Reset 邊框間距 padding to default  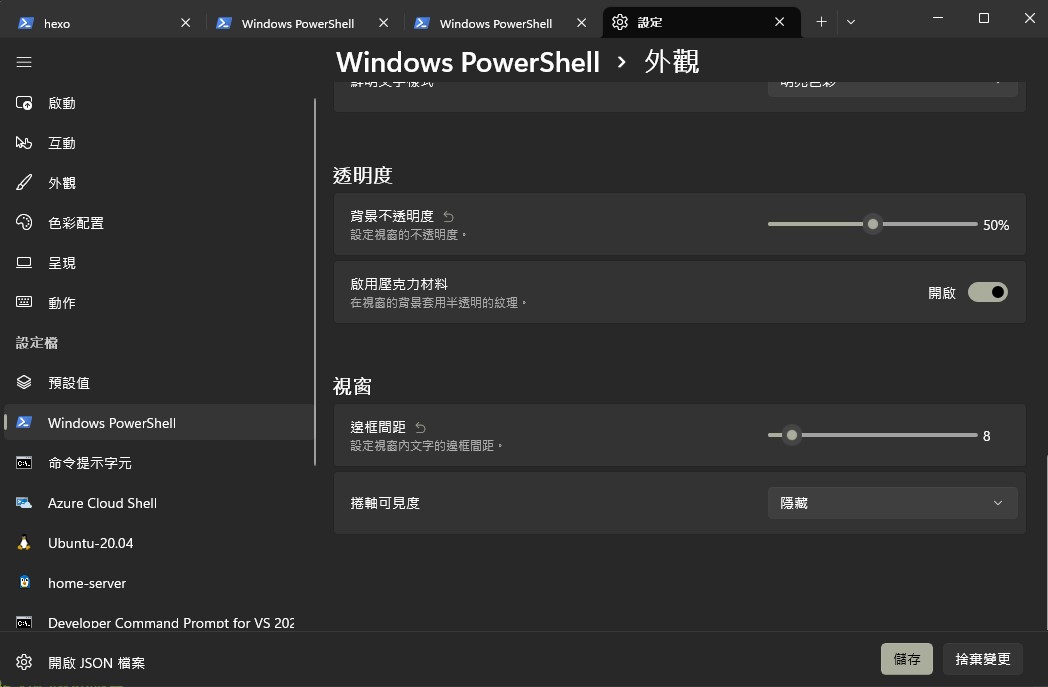[x=420, y=428]
